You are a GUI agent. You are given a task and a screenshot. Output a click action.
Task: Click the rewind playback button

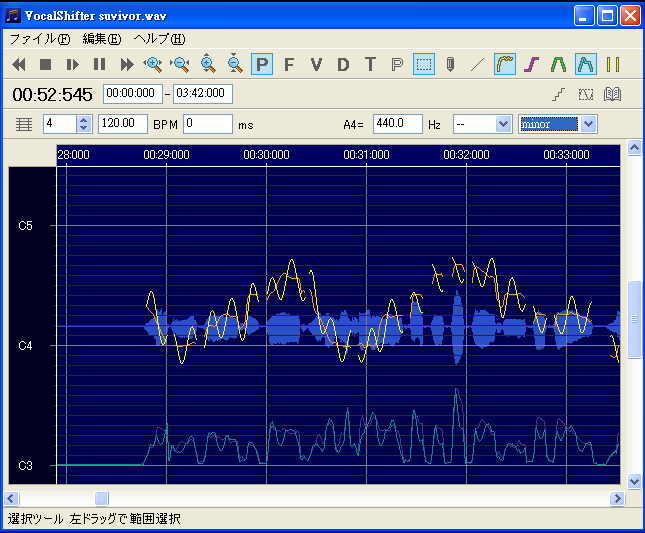(19, 65)
